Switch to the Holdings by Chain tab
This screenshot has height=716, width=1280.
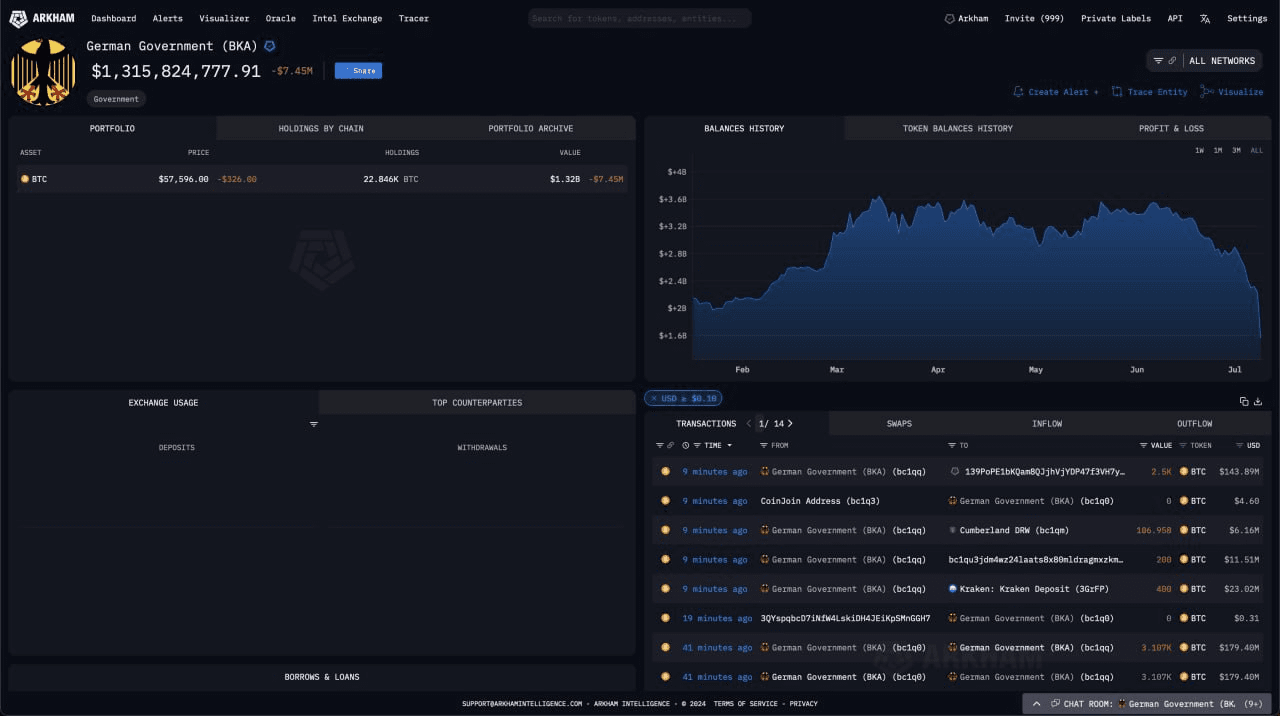click(321, 128)
